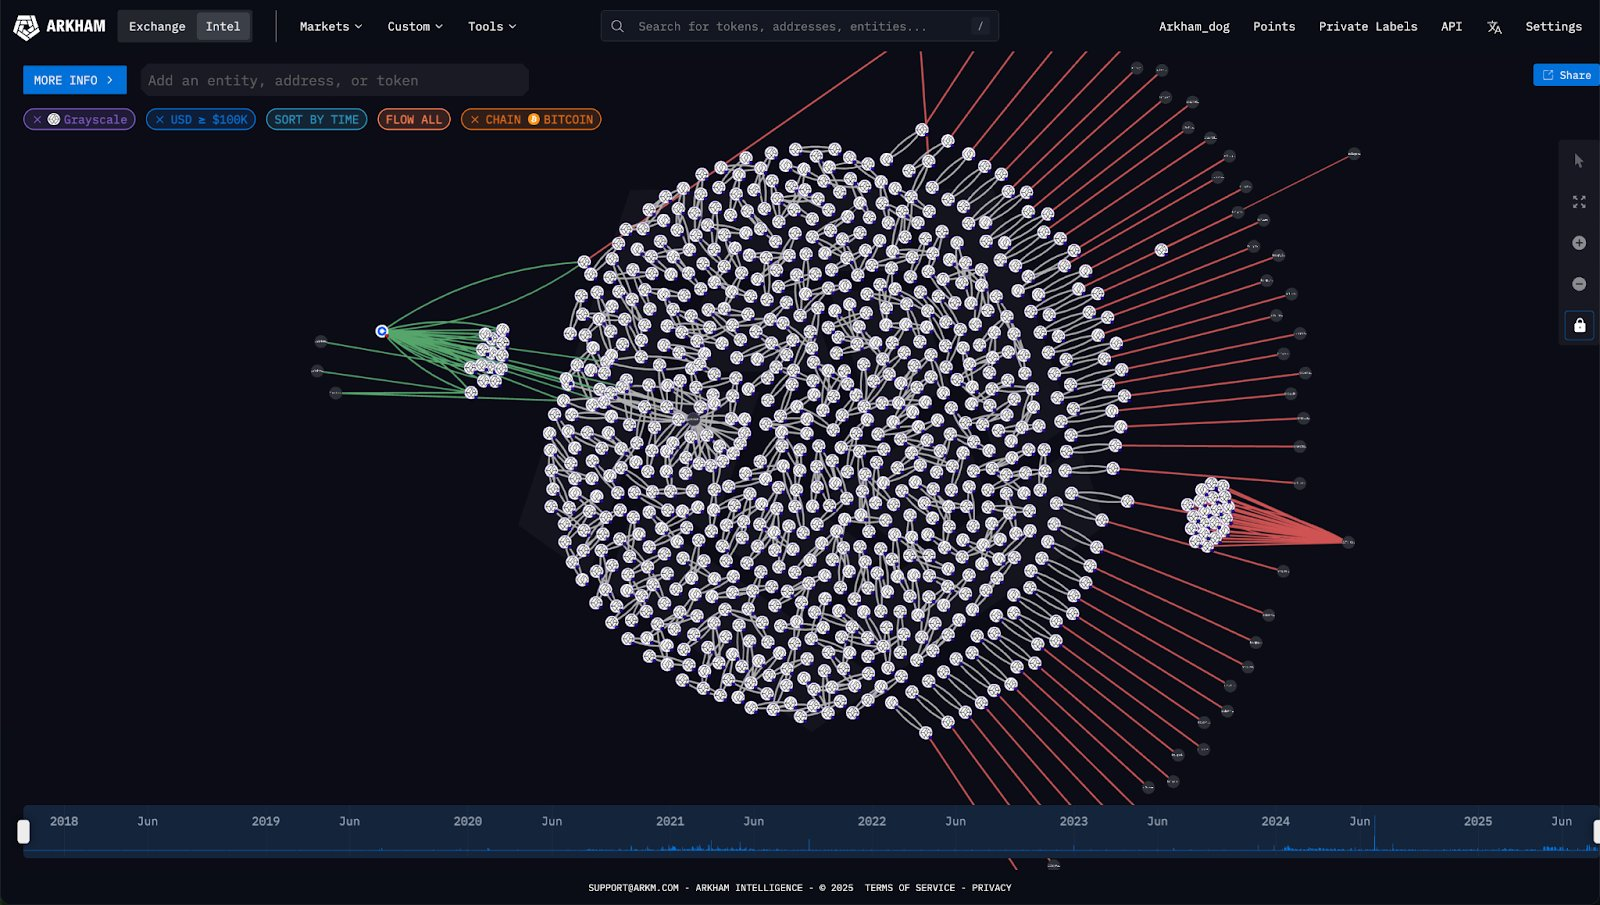Select the pointer cursor tool
The width and height of the screenshot is (1600, 905).
tap(1579, 161)
